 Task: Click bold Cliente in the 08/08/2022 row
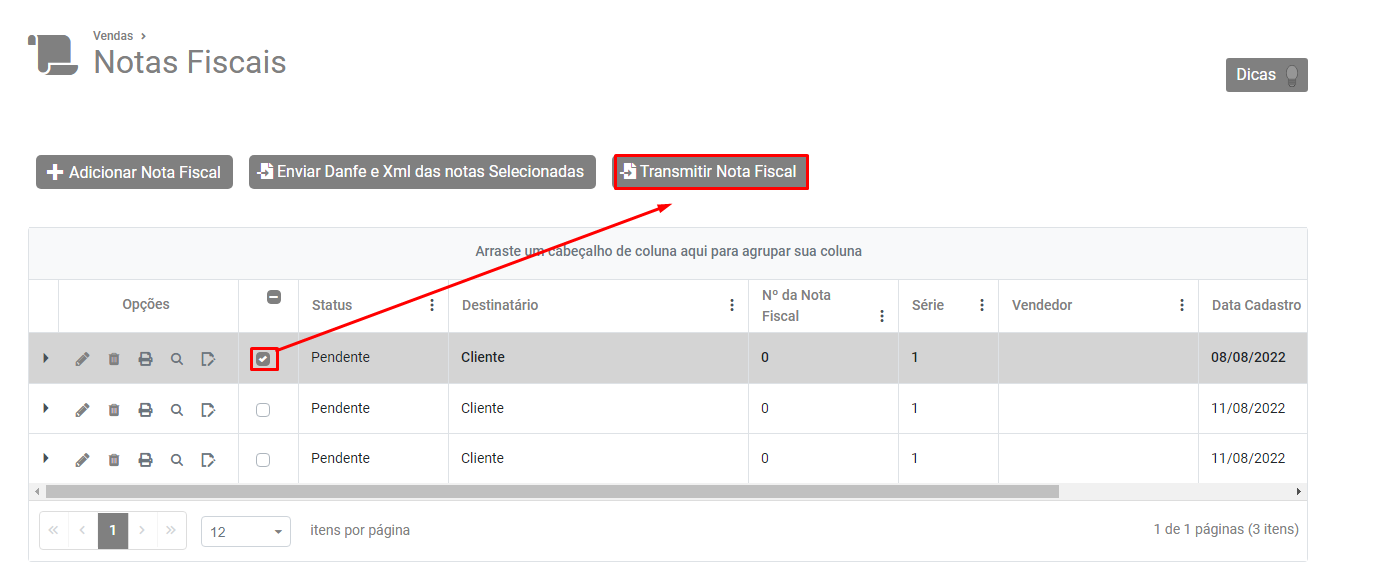[x=483, y=357]
